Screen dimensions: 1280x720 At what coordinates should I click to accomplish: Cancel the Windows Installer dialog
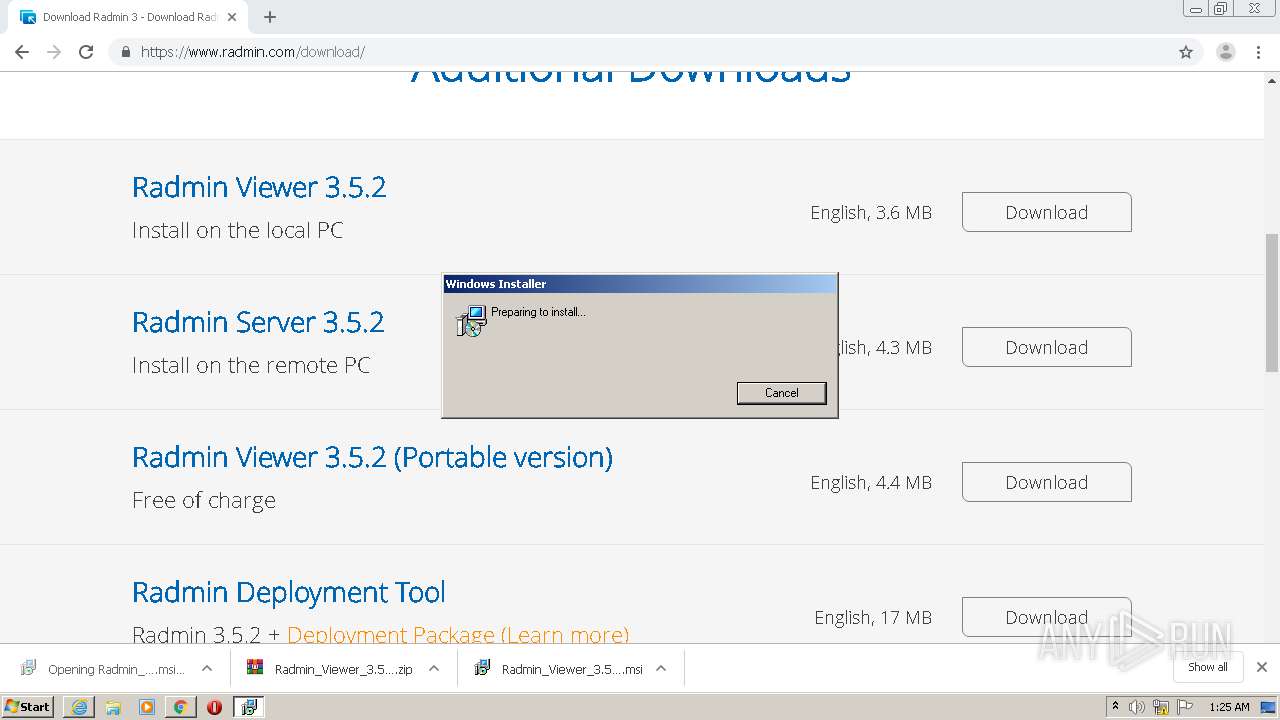coord(781,393)
